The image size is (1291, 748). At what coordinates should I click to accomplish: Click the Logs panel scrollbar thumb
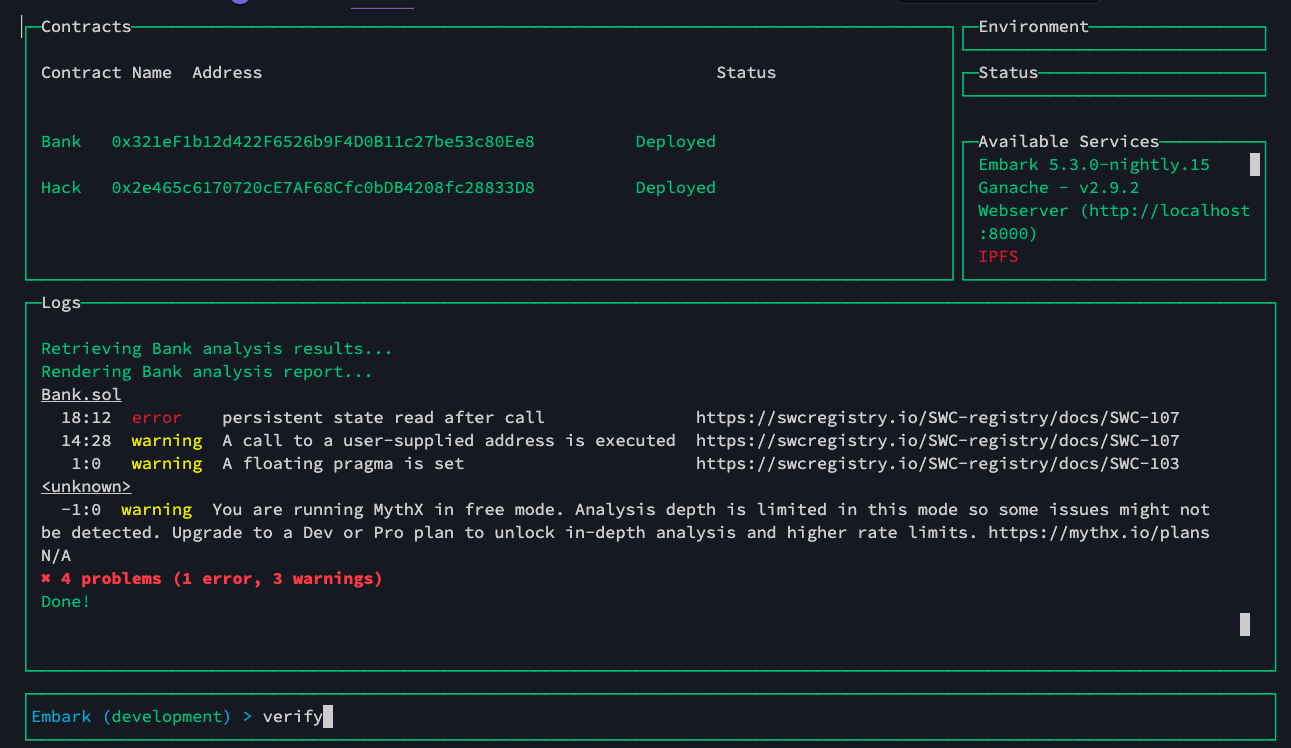click(1245, 624)
